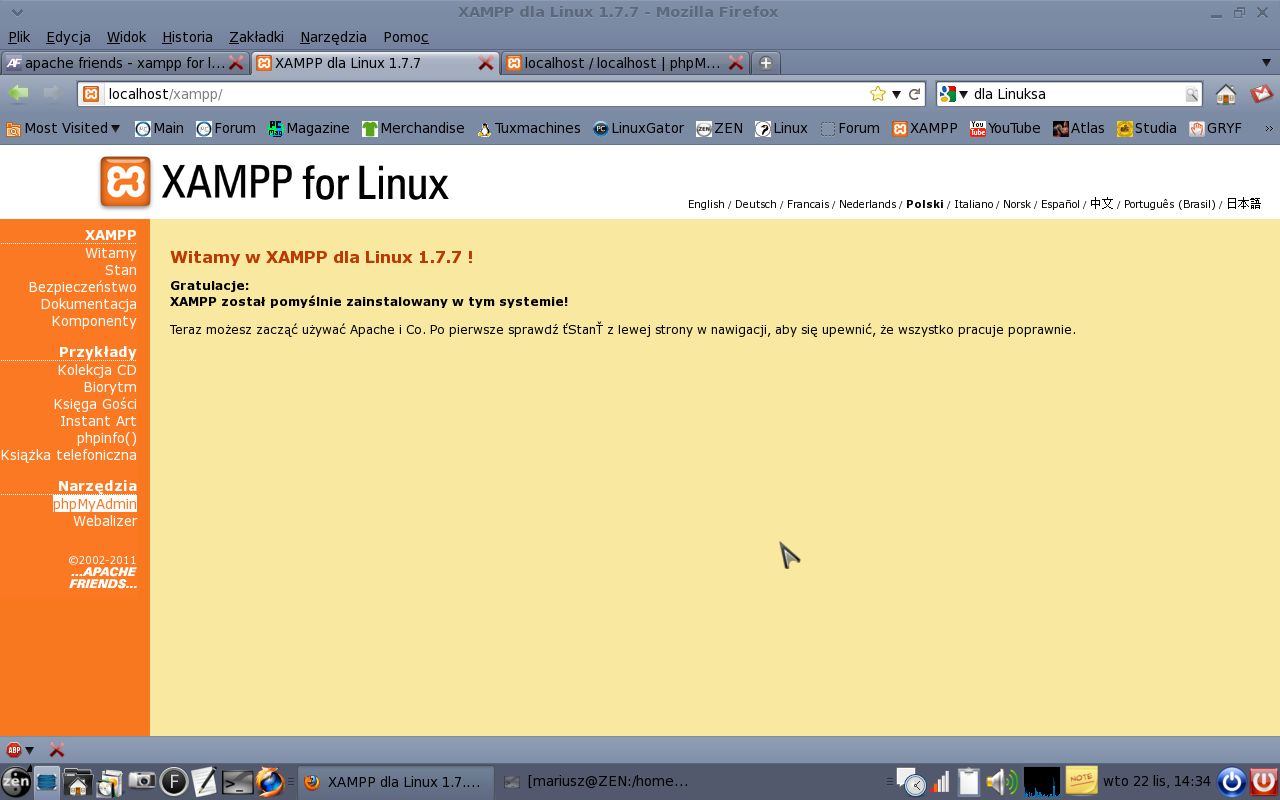This screenshot has width=1280, height=800.
Task: Open the Tuxmachines bookmark
Action: [528, 128]
